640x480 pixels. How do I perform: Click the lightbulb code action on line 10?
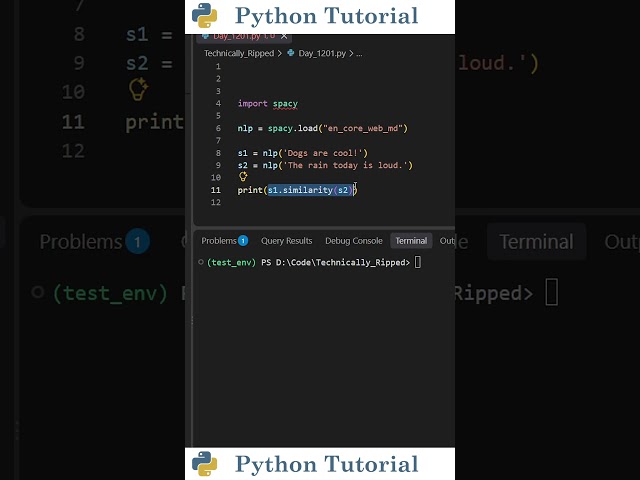[x=243, y=176]
